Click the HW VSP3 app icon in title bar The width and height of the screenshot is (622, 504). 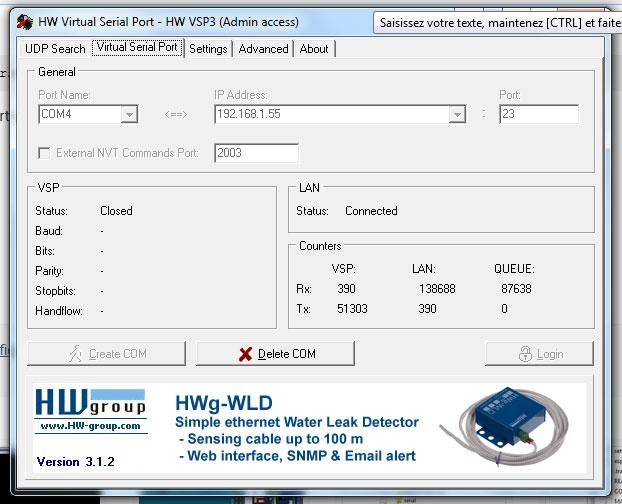pos(25,22)
